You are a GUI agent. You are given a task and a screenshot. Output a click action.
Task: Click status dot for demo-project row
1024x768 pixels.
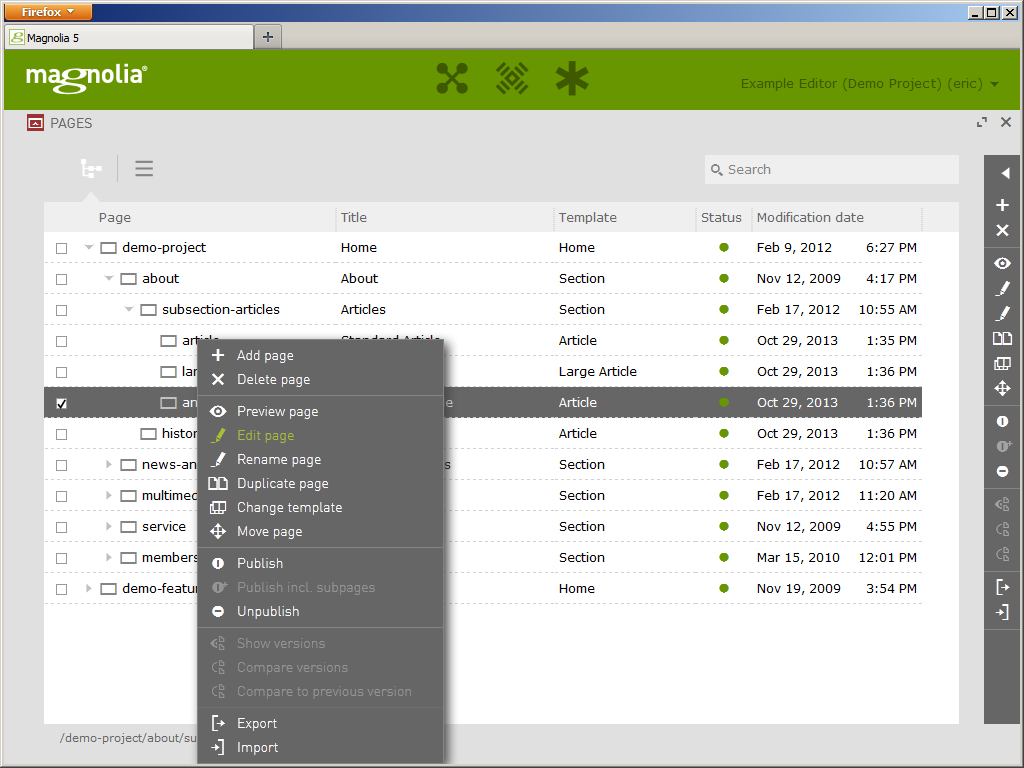coord(724,248)
